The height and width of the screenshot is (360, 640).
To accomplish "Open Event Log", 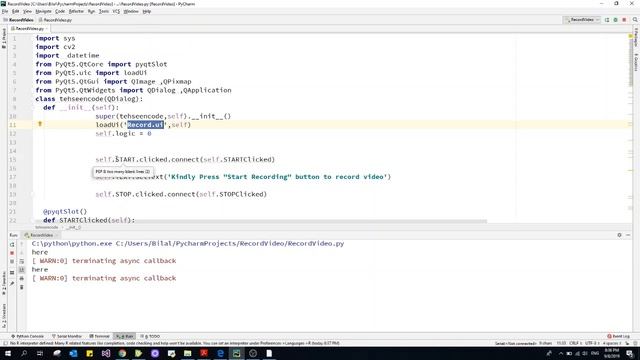I will click(x=618, y=336).
